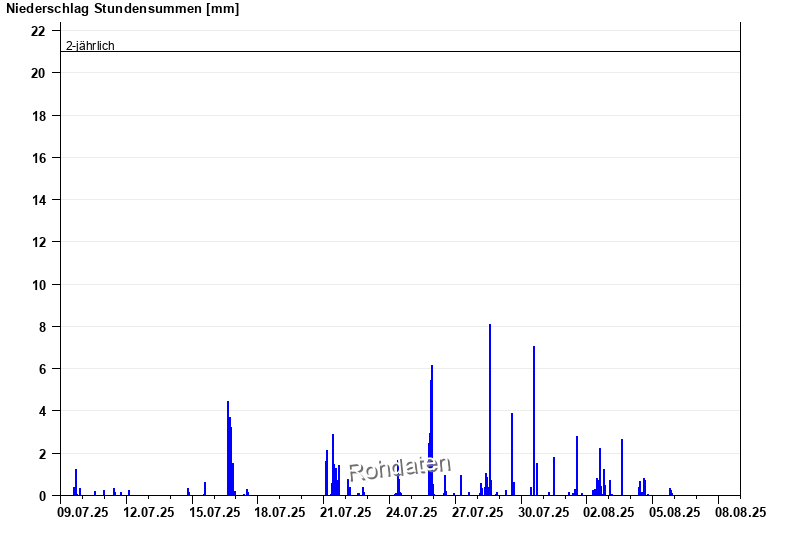The image size is (800, 550).
Task: Click the 'Rohdaten' watermark text
Action: (x=399, y=468)
